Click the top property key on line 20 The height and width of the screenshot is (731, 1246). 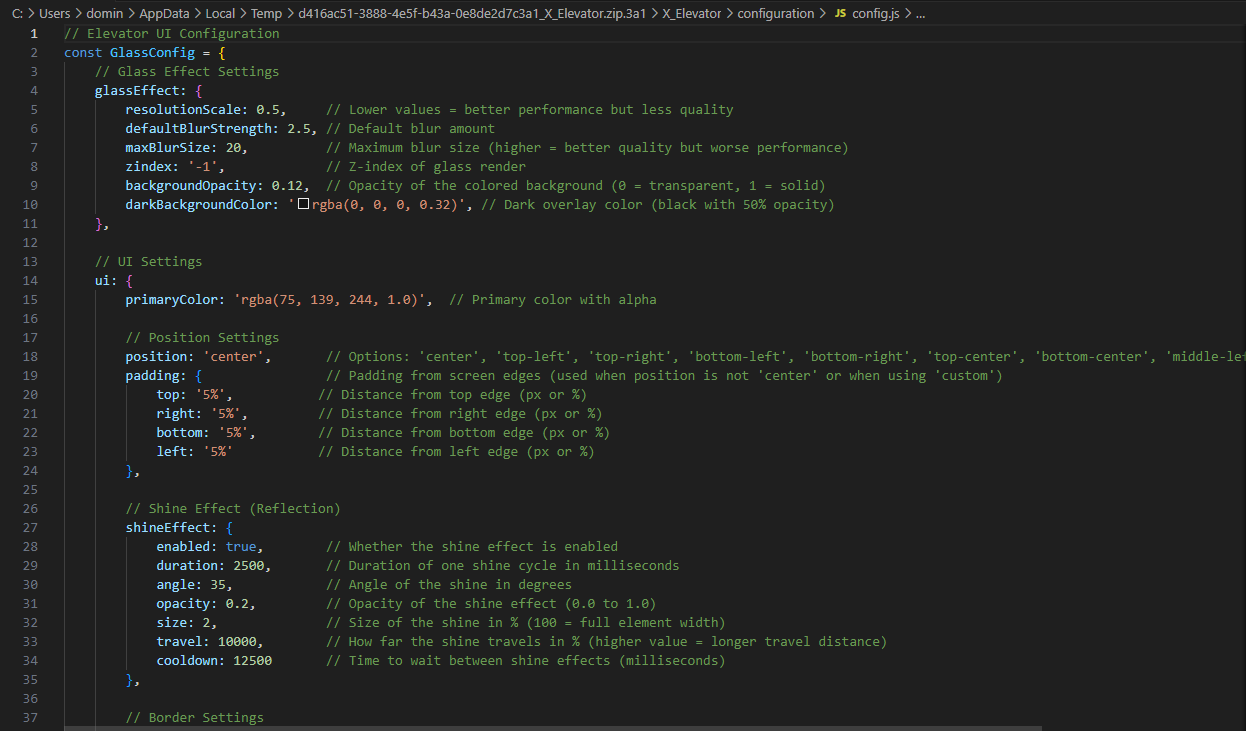(x=168, y=395)
